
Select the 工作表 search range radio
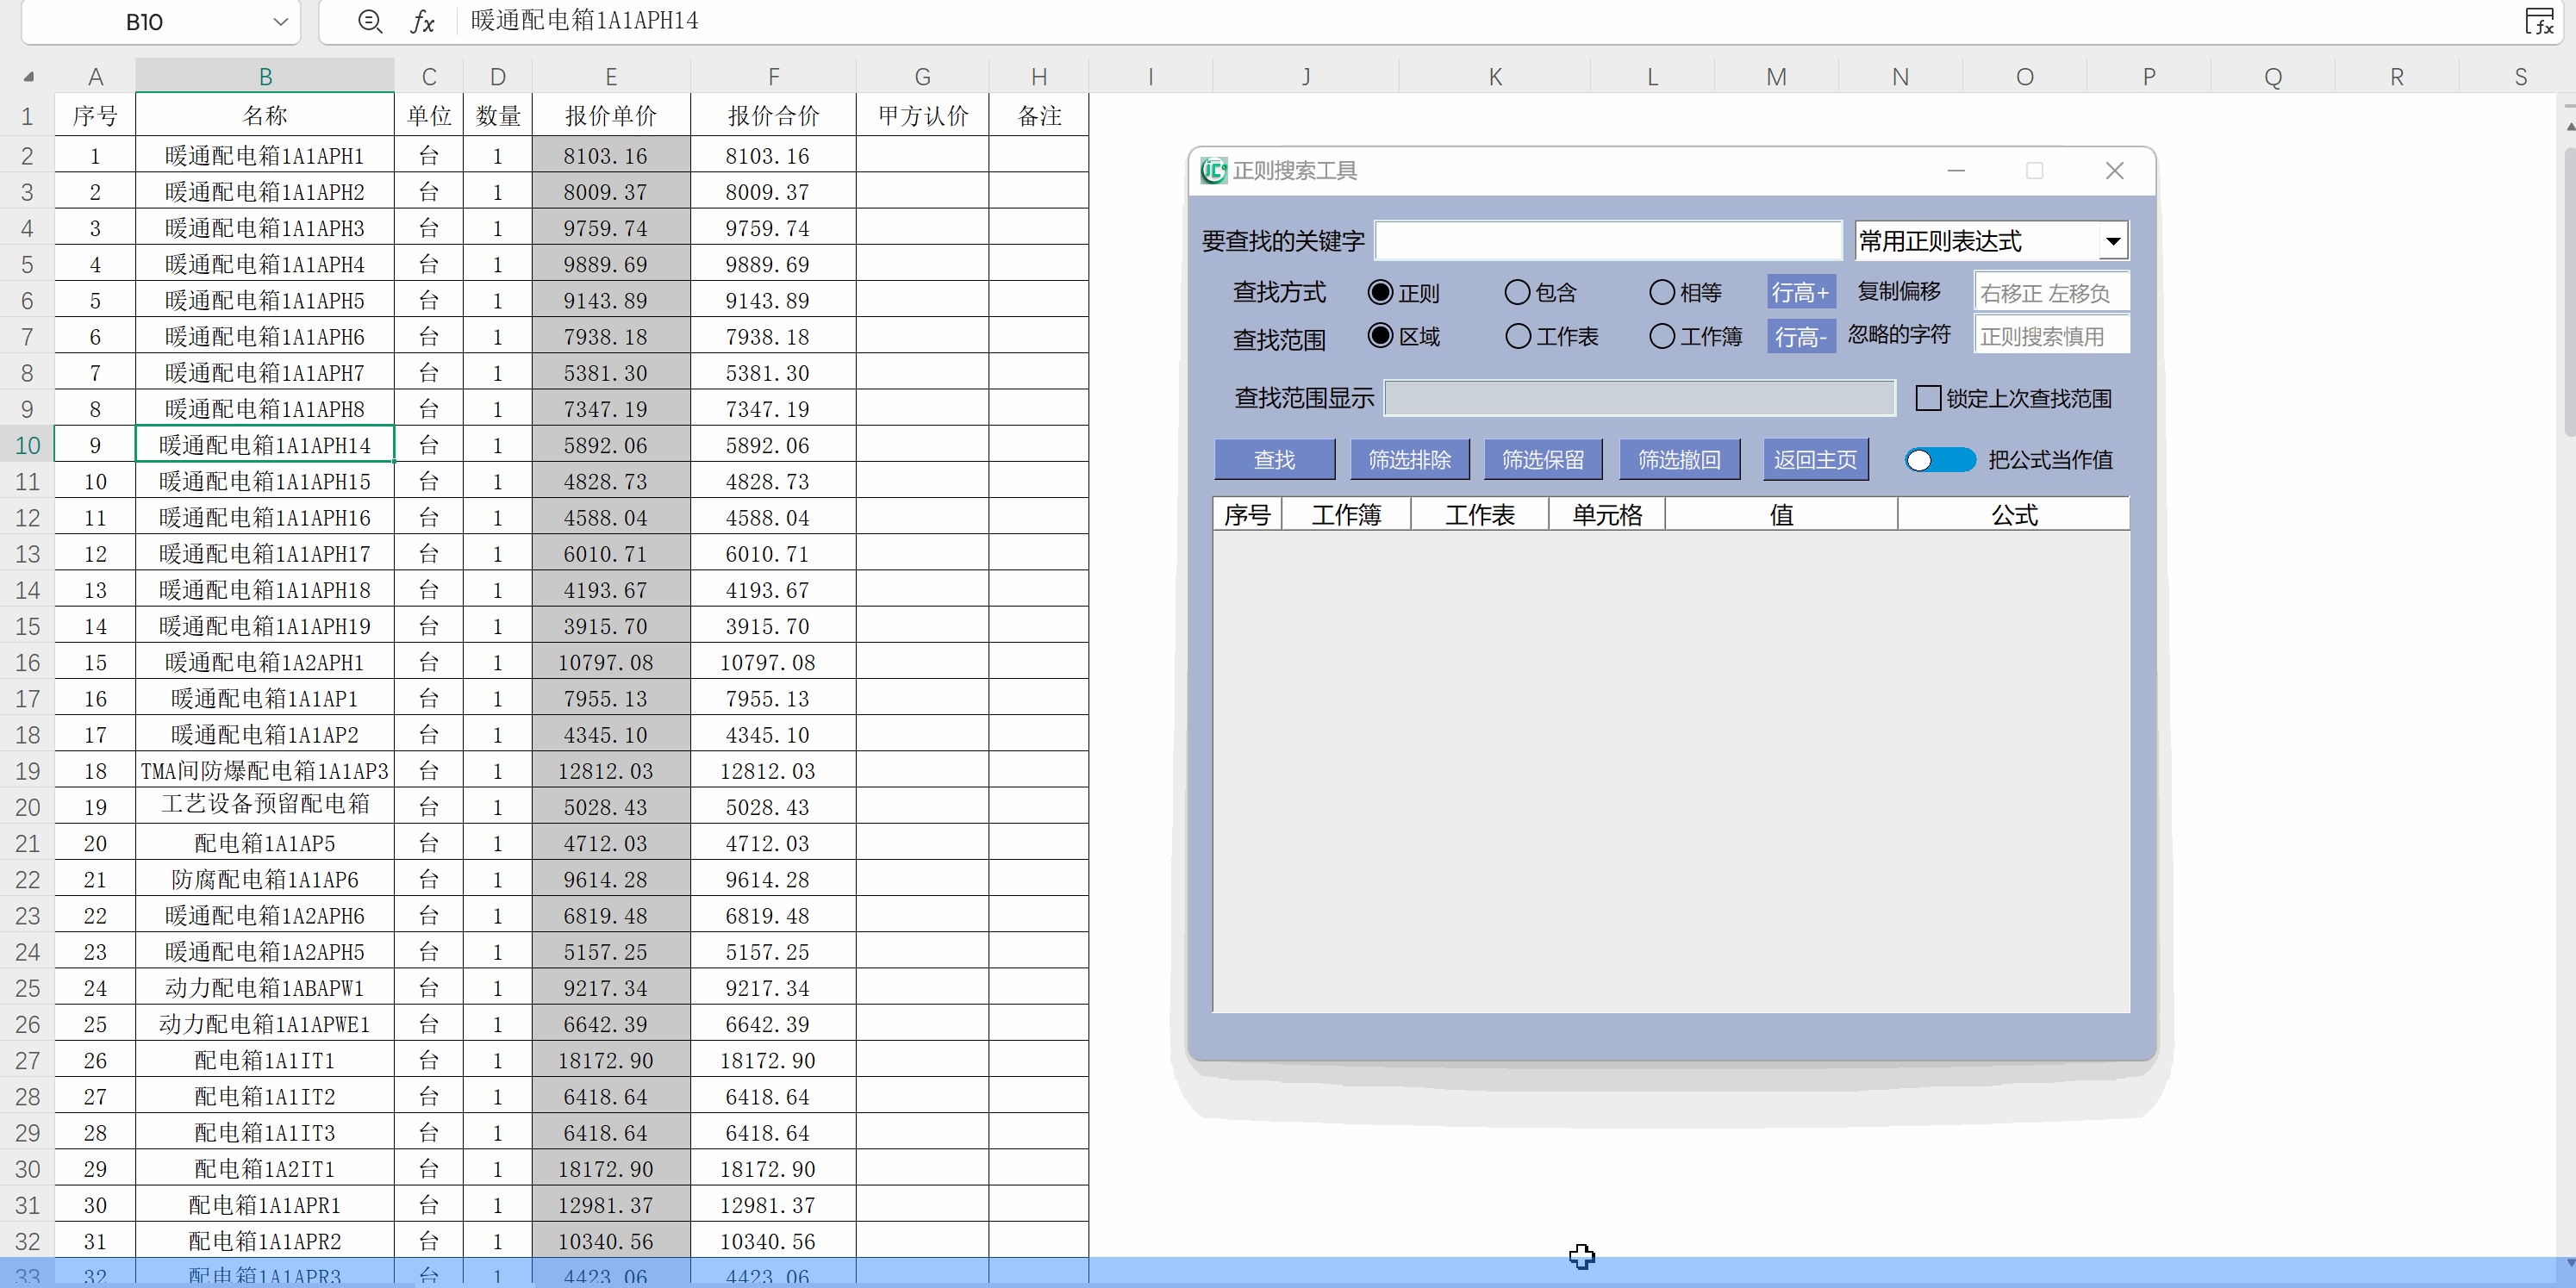(x=1517, y=336)
